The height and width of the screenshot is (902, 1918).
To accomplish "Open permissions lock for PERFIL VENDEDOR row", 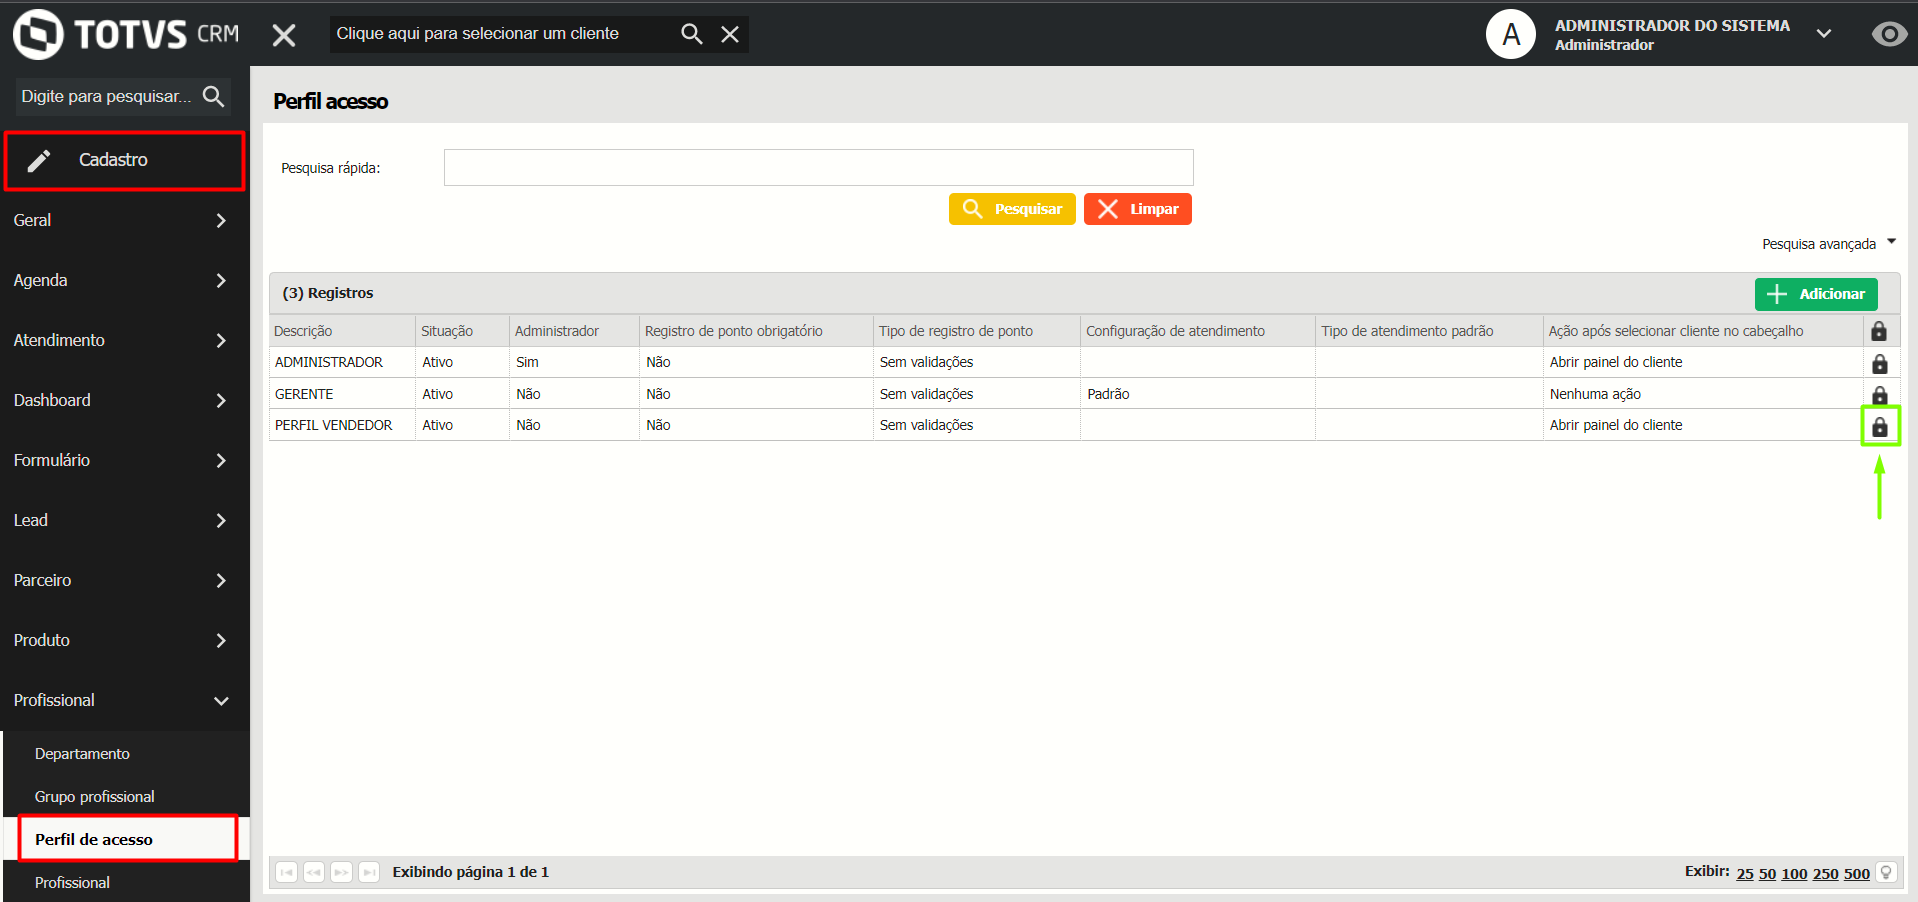I will [1880, 427].
